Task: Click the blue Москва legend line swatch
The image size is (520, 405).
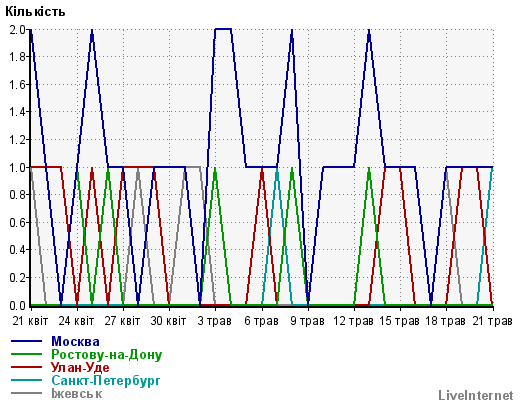Action: (26, 341)
